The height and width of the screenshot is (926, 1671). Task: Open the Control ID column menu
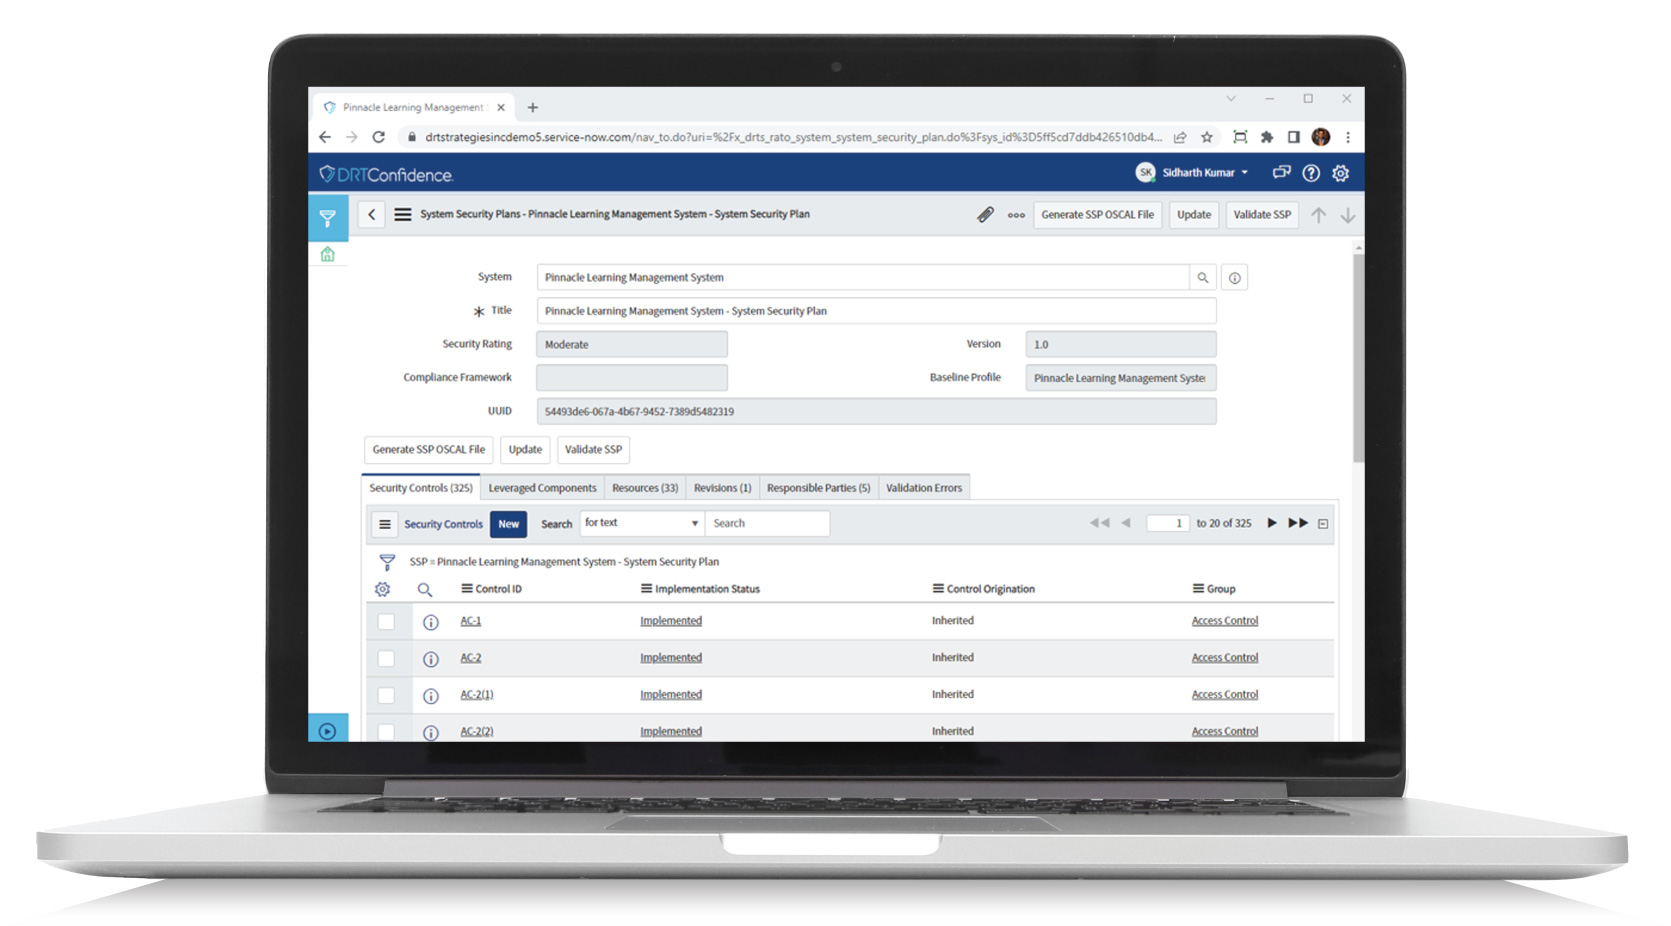pyautogui.click(x=466, y=589)
